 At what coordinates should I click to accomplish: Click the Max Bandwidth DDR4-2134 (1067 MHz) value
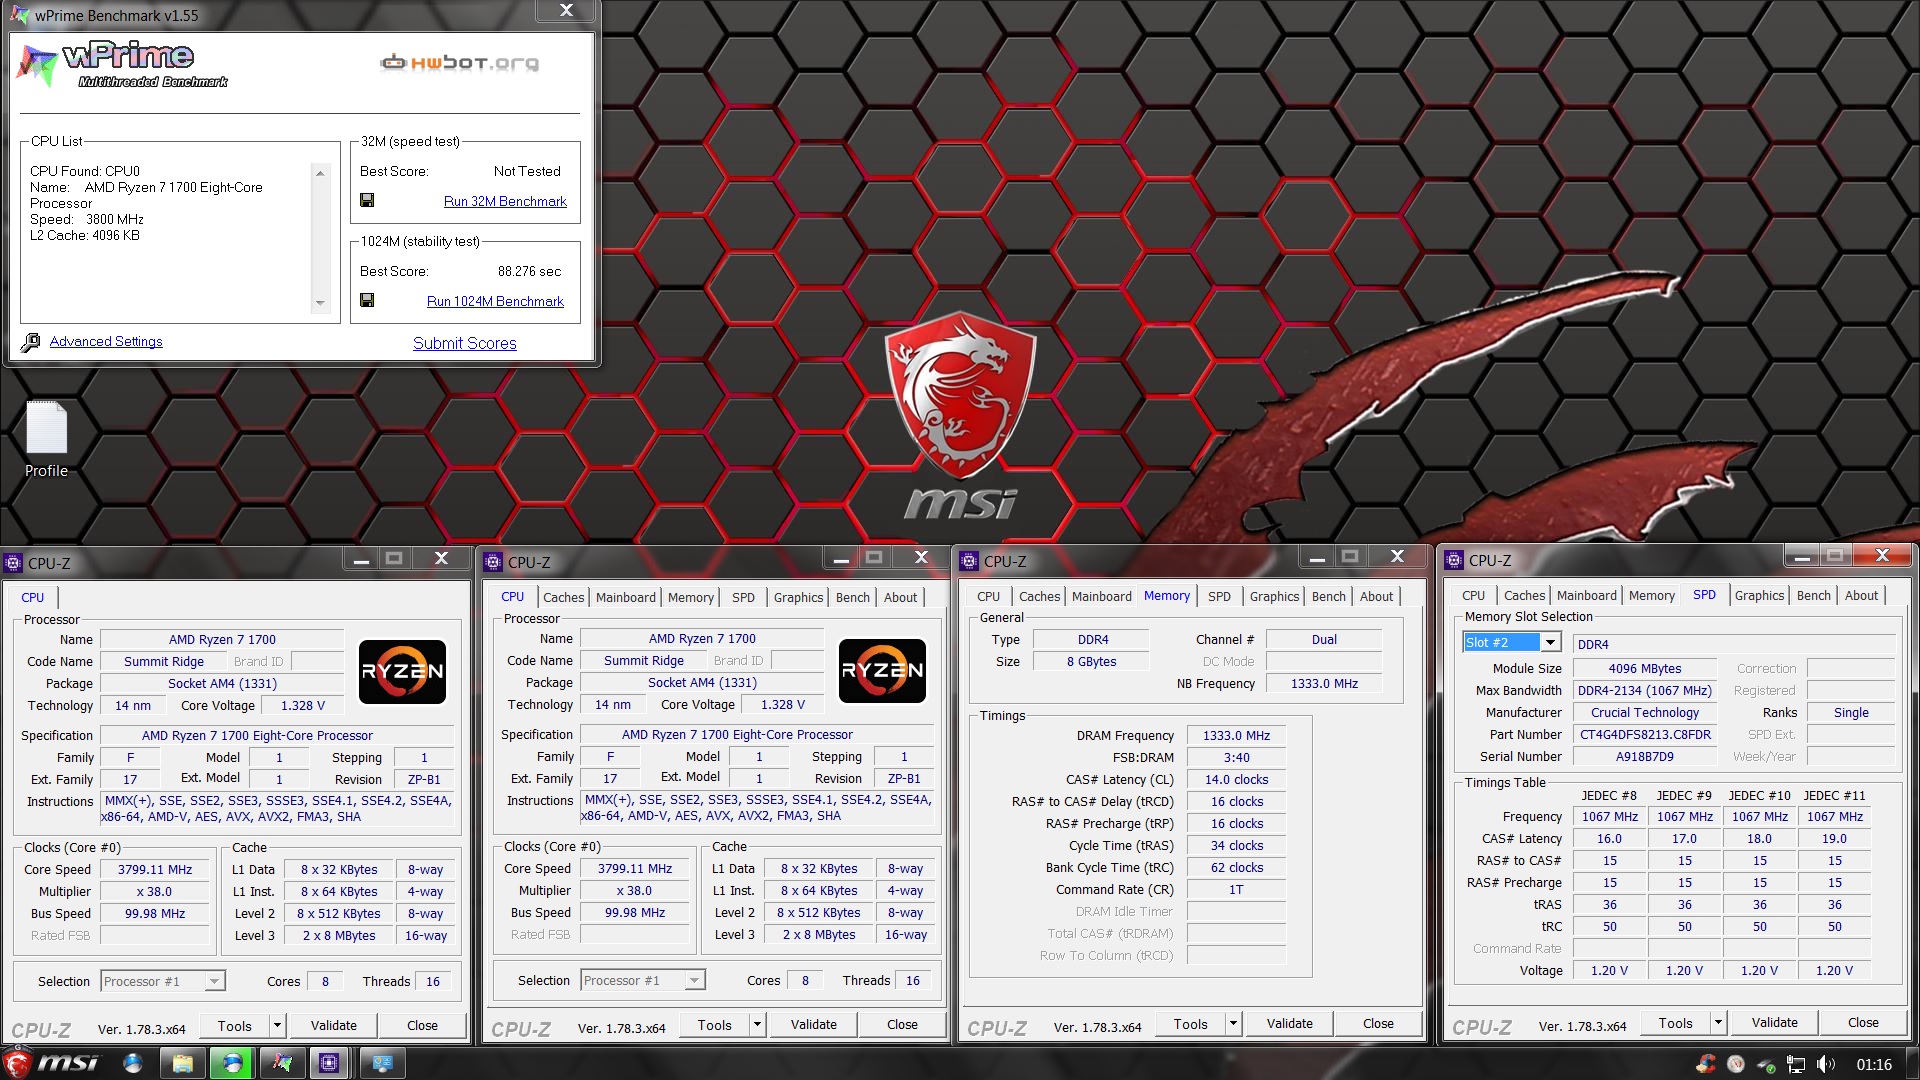1645,691
